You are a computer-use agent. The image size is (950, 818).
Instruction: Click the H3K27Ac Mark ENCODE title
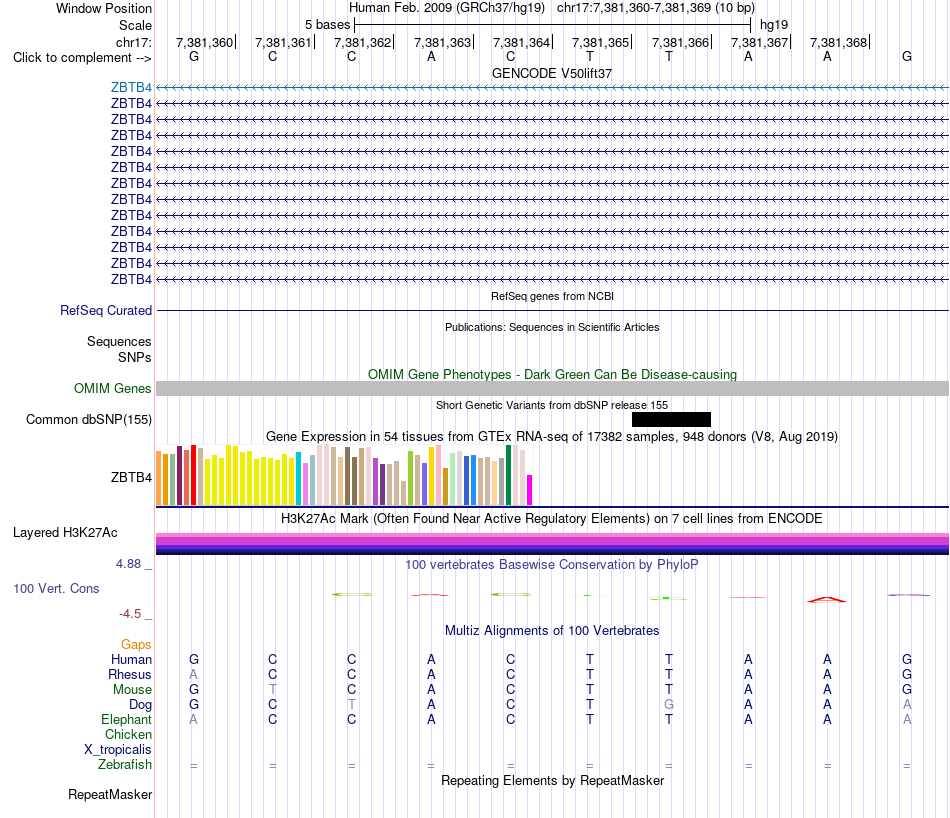552,519
